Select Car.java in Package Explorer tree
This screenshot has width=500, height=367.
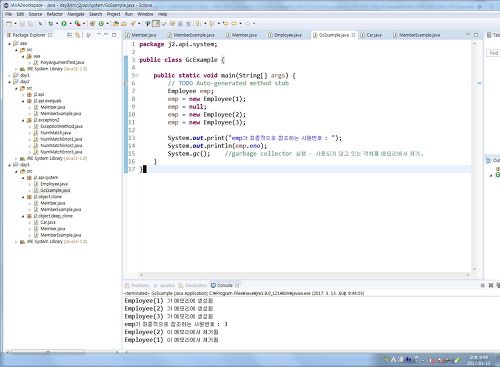48,222
